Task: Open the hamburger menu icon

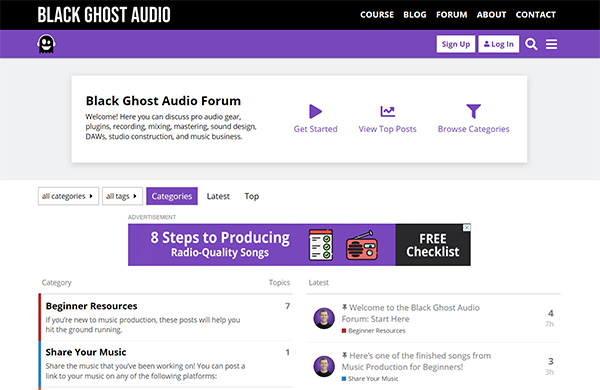Action: [x=551, y=44]
